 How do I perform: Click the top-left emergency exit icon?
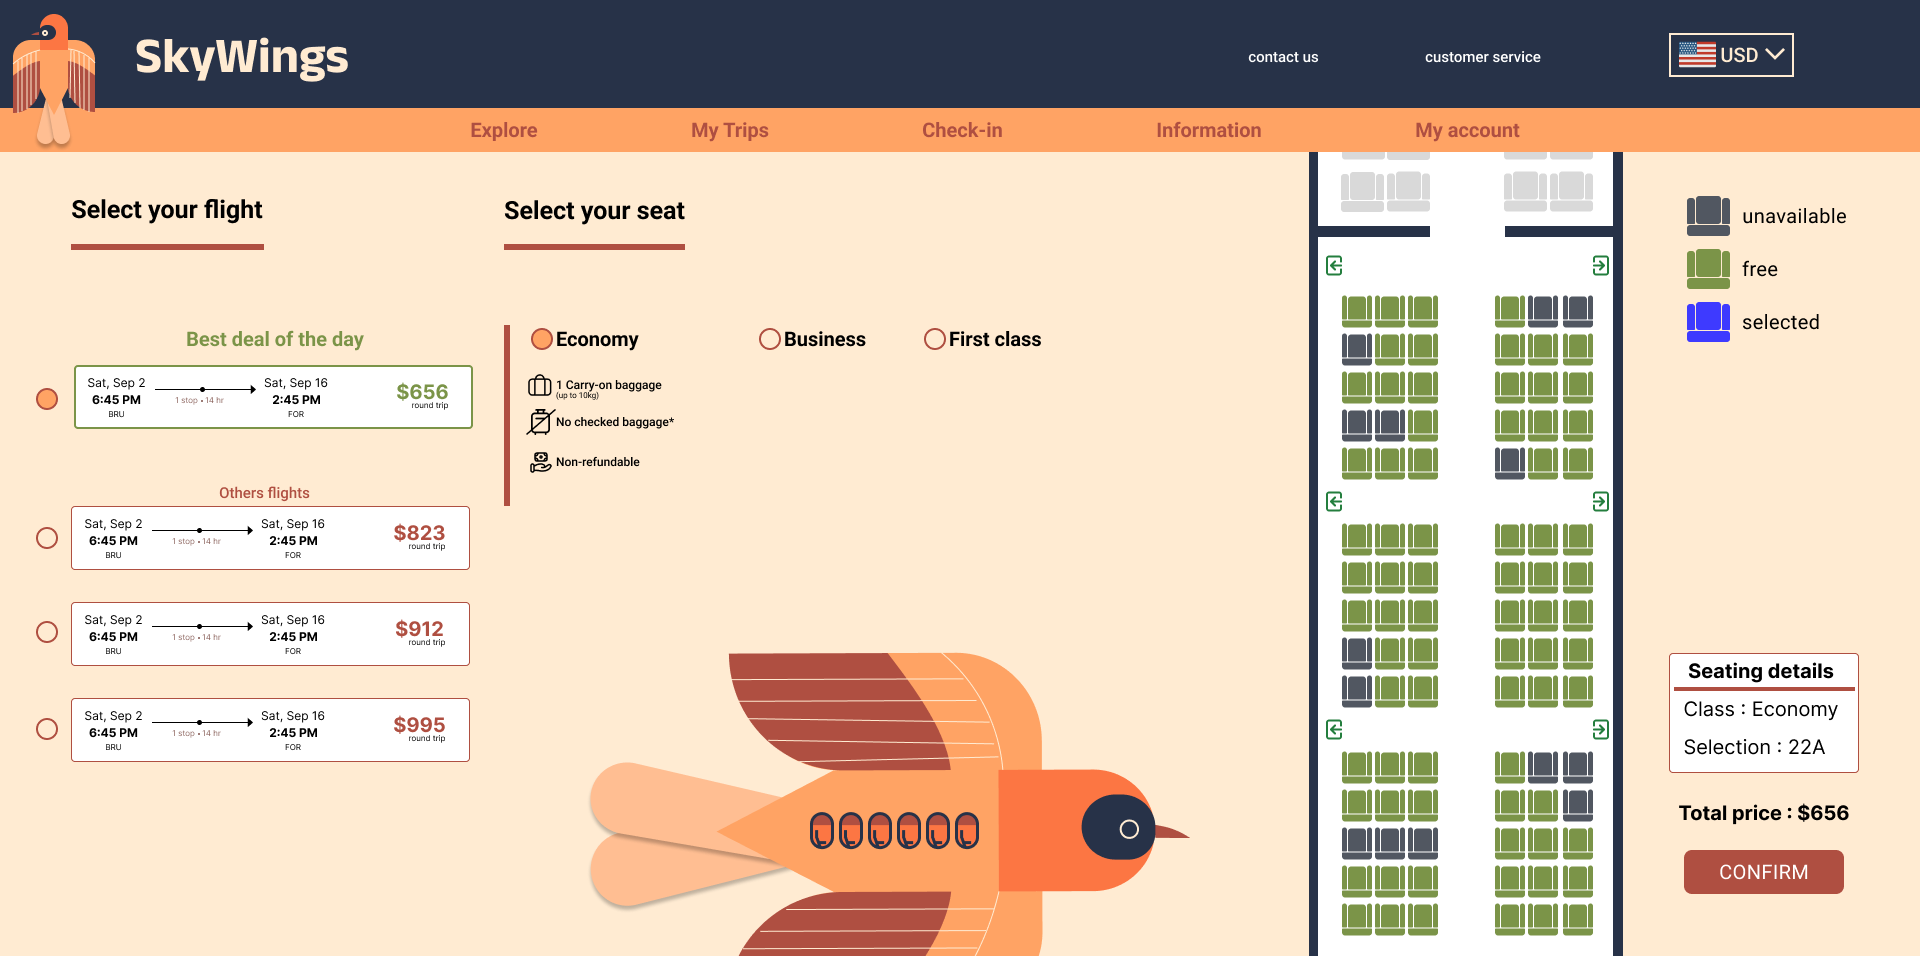1334,266
